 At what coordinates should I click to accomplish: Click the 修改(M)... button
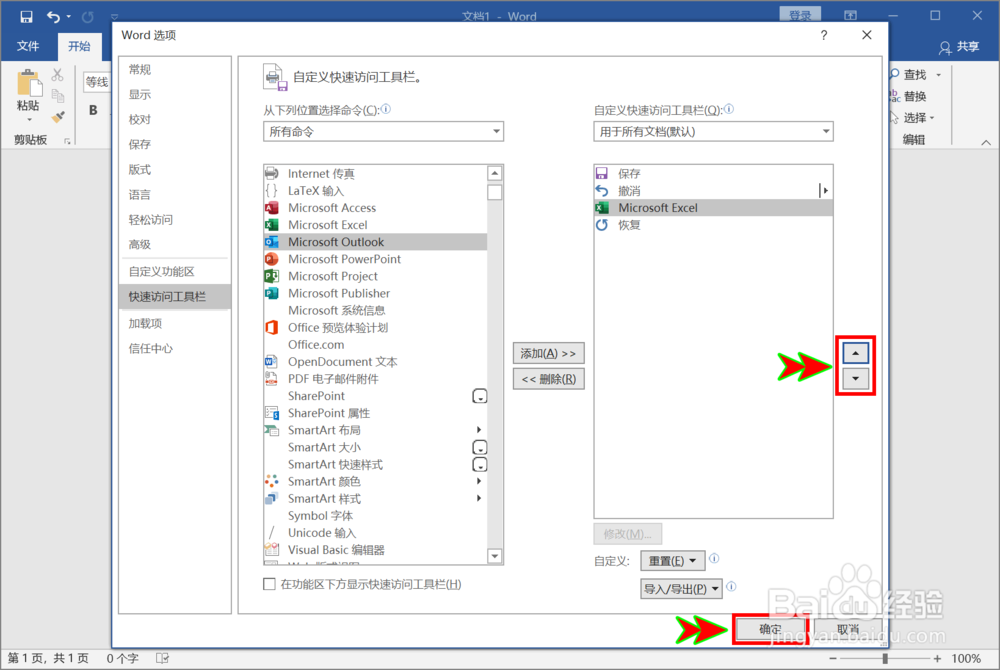click(x=628, y=534)
